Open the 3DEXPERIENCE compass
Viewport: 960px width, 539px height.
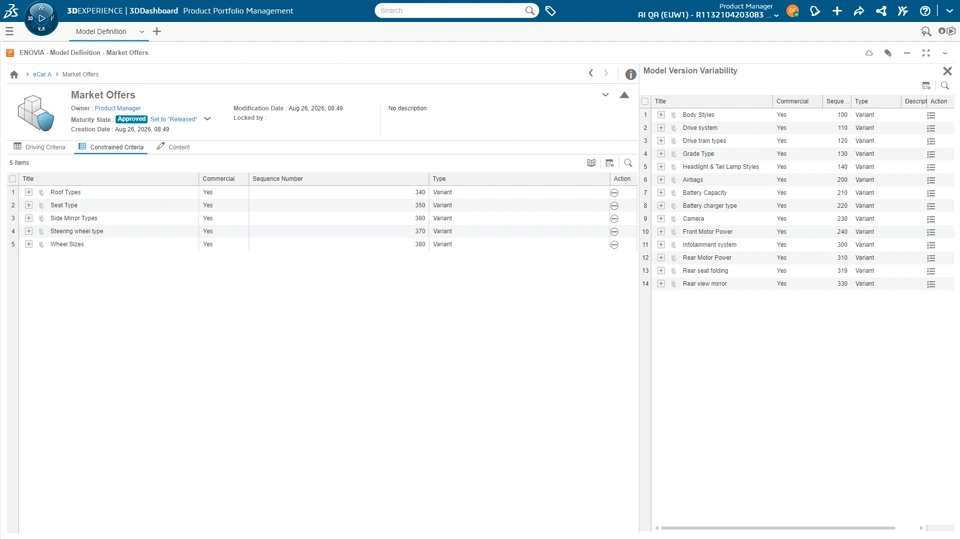(x=41, y=18)
